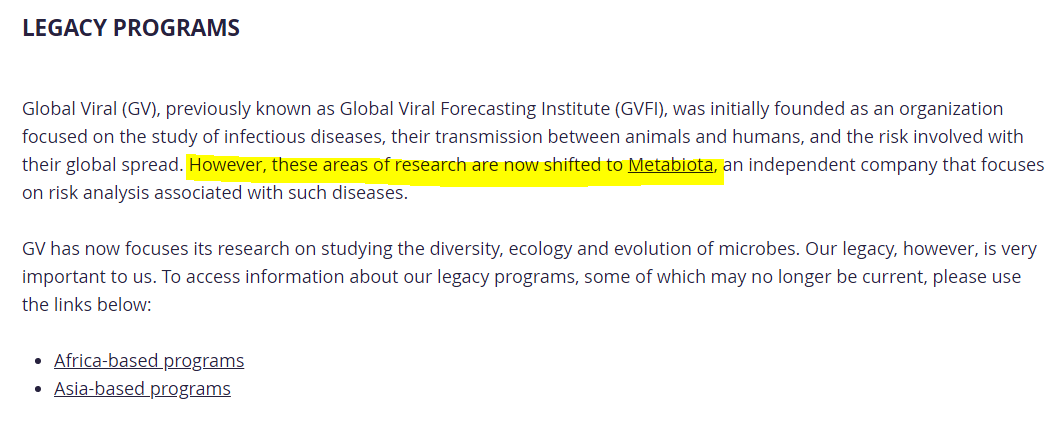This screenshot has width=1060, height=442.
Task: Click the yellow highlighted word "However"
Action: [226, 165]
